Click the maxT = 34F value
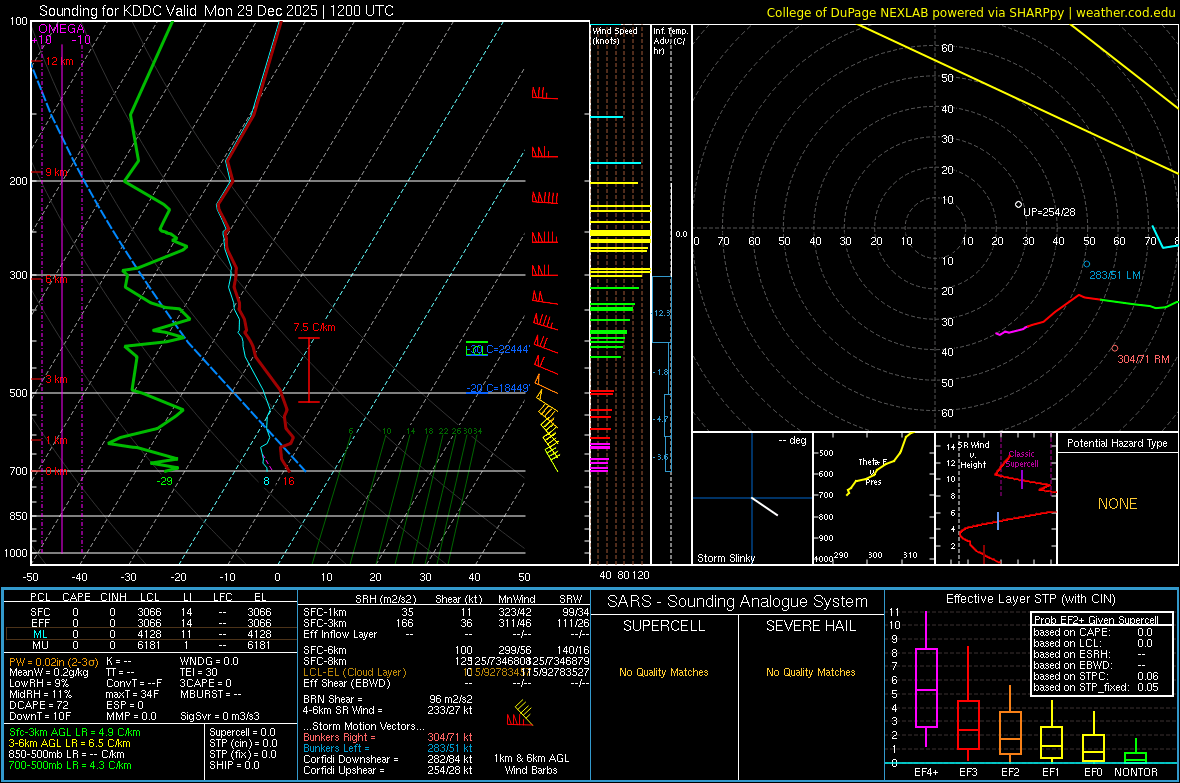 pos(132,694)
